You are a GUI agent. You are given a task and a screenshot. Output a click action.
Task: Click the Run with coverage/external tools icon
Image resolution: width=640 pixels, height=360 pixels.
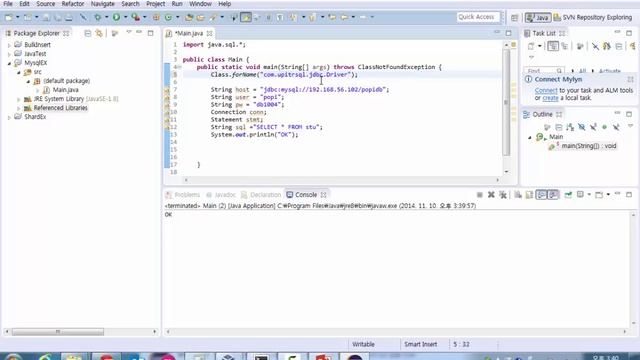[135, 17]
